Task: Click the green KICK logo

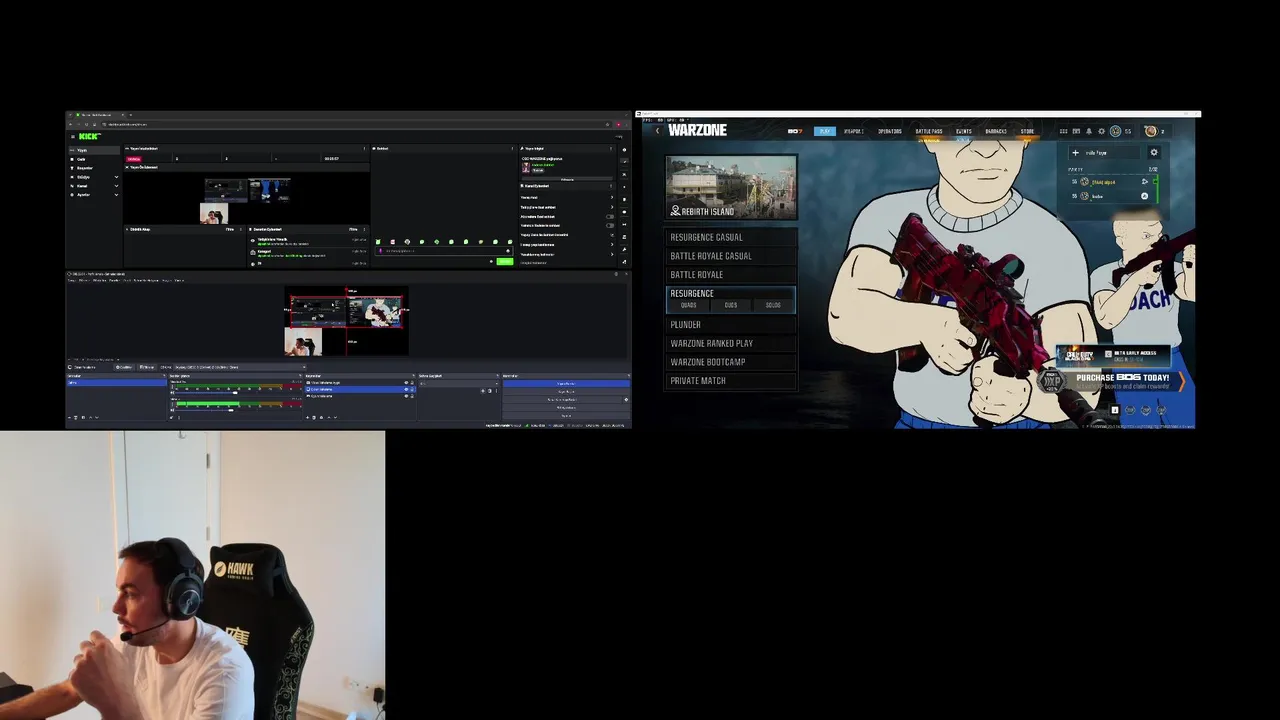Action: click(x=90, y=136)
